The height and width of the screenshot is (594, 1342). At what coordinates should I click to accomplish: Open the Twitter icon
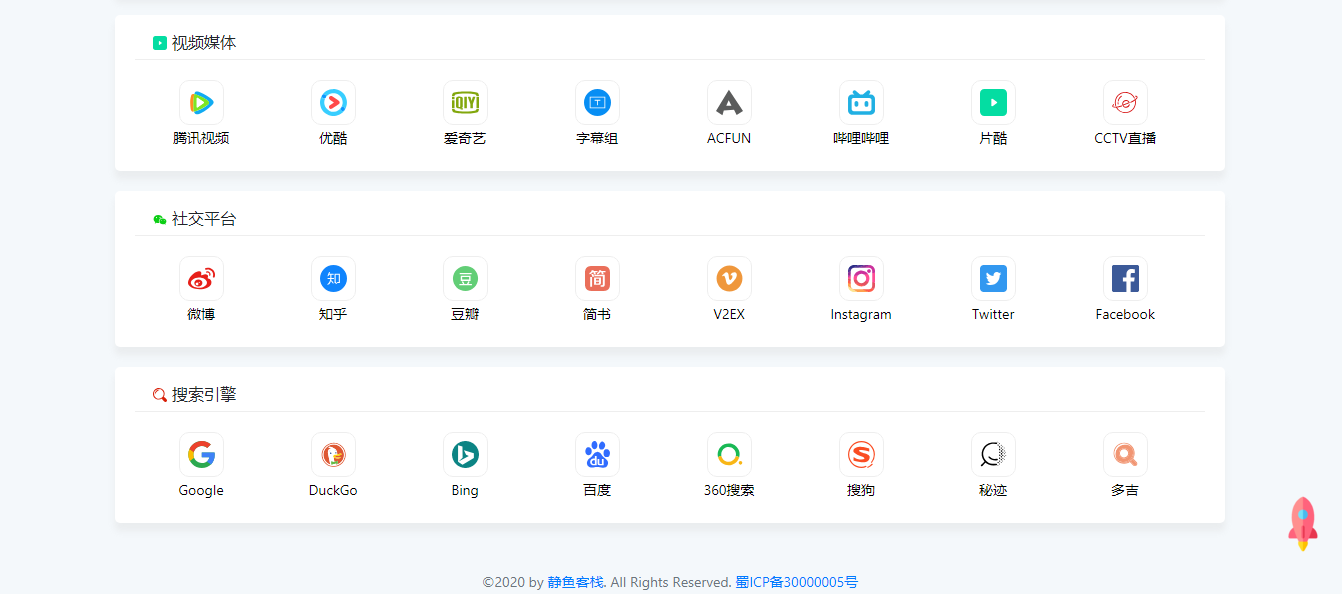pos(993,278)
